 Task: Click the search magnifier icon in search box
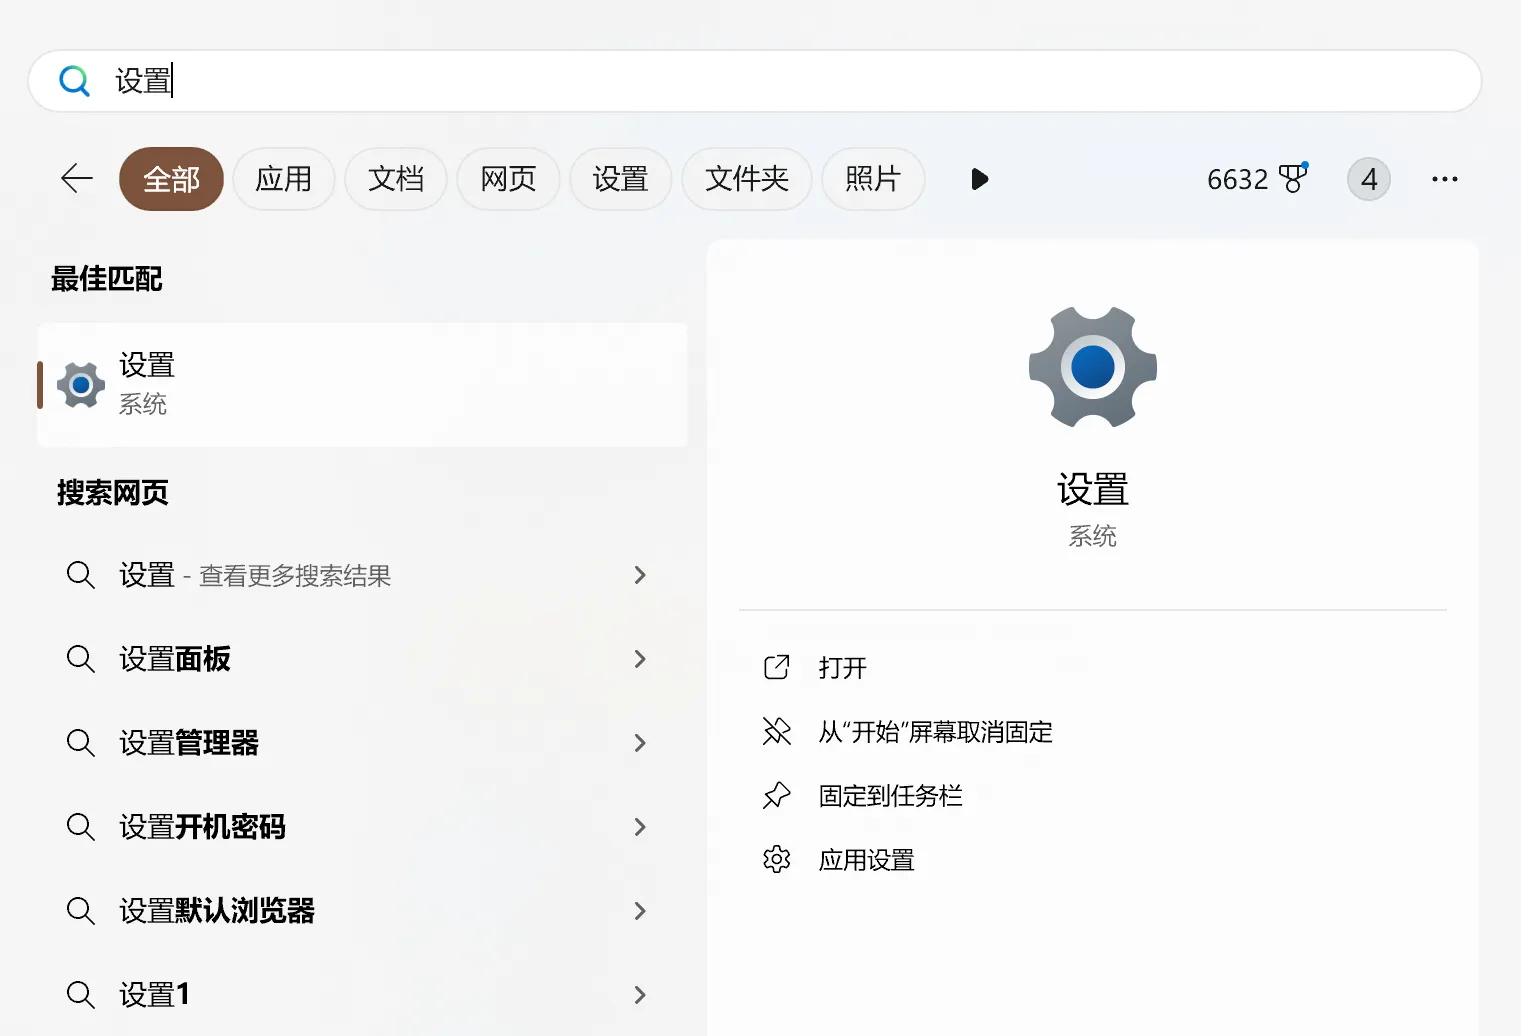(75, 81)
